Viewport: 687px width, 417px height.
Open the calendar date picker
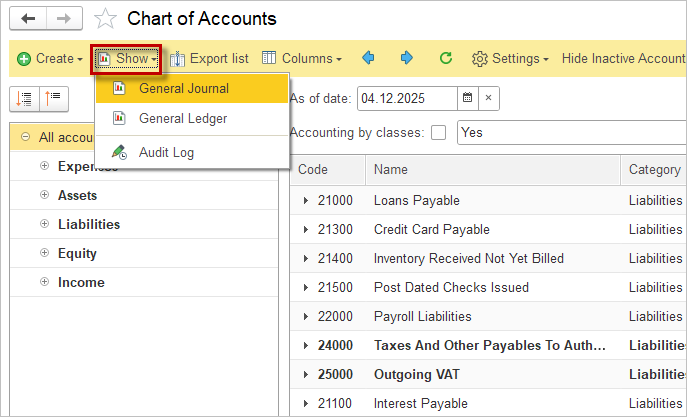coord(467,98)
